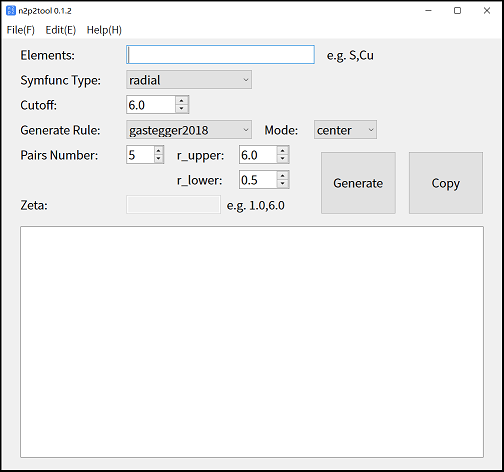
Task: Click the 'e.g. 1.0,6.0' hint text
Action: [x=256, y=206]
